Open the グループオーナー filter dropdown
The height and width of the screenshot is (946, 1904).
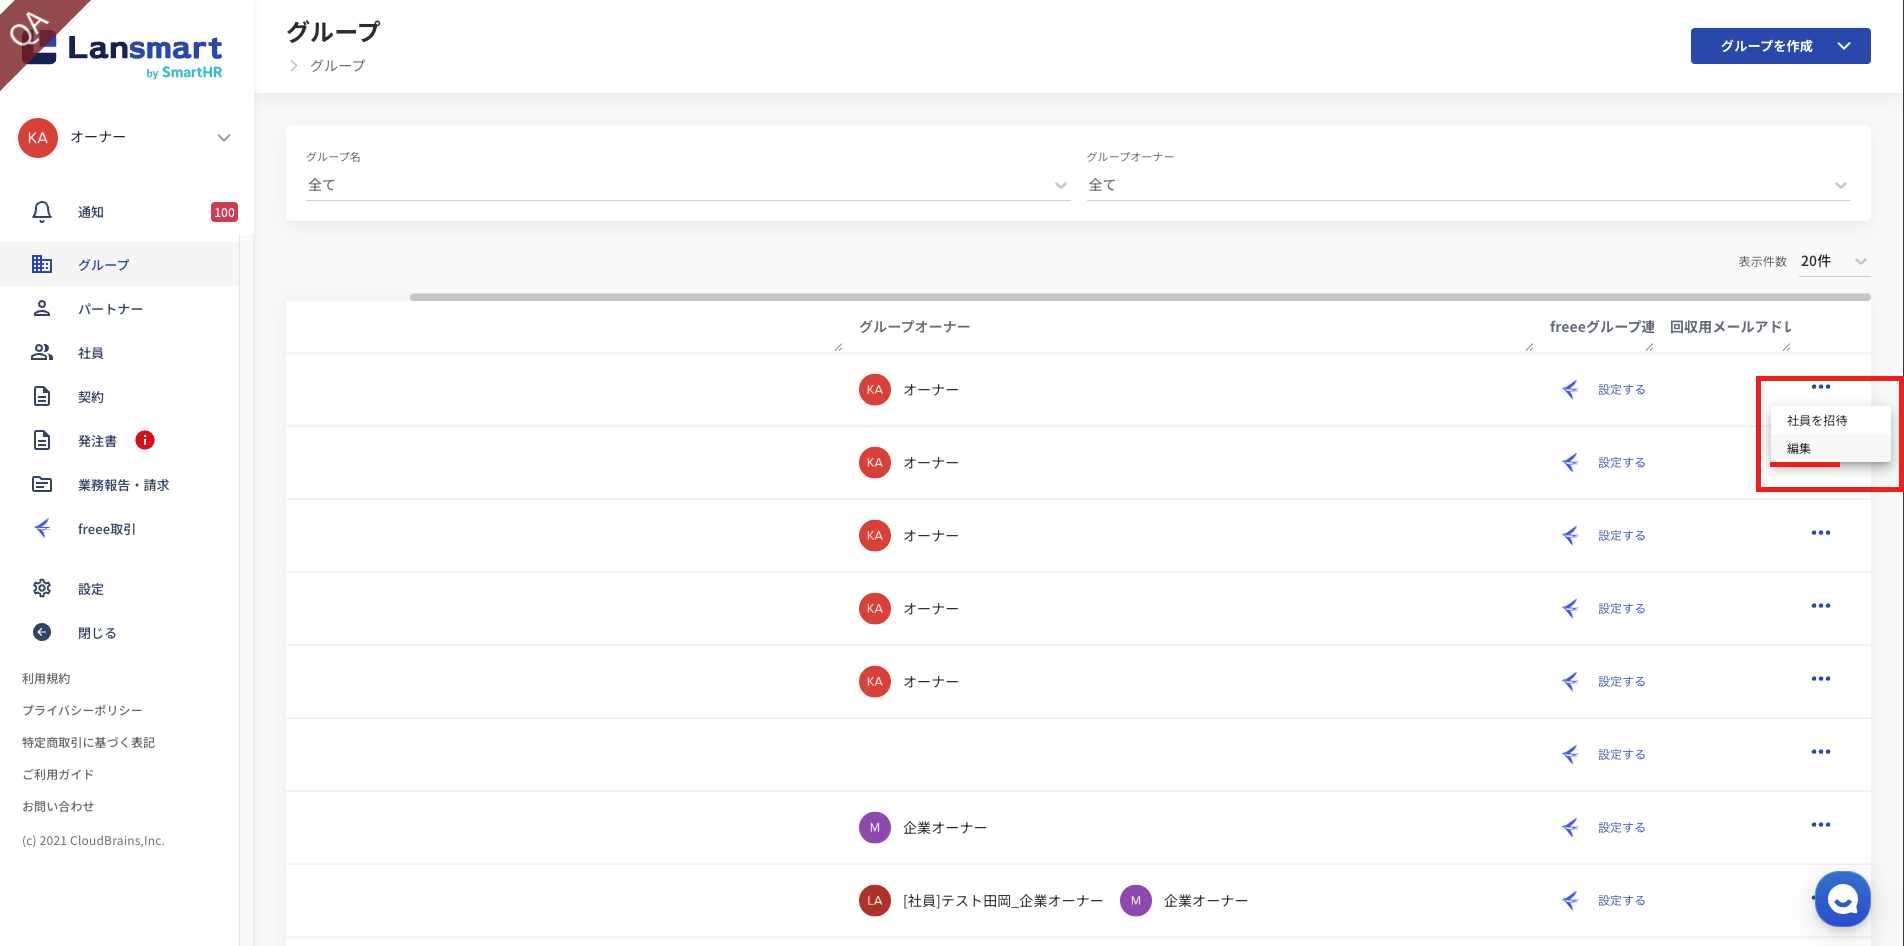[x=1467, y=185]
